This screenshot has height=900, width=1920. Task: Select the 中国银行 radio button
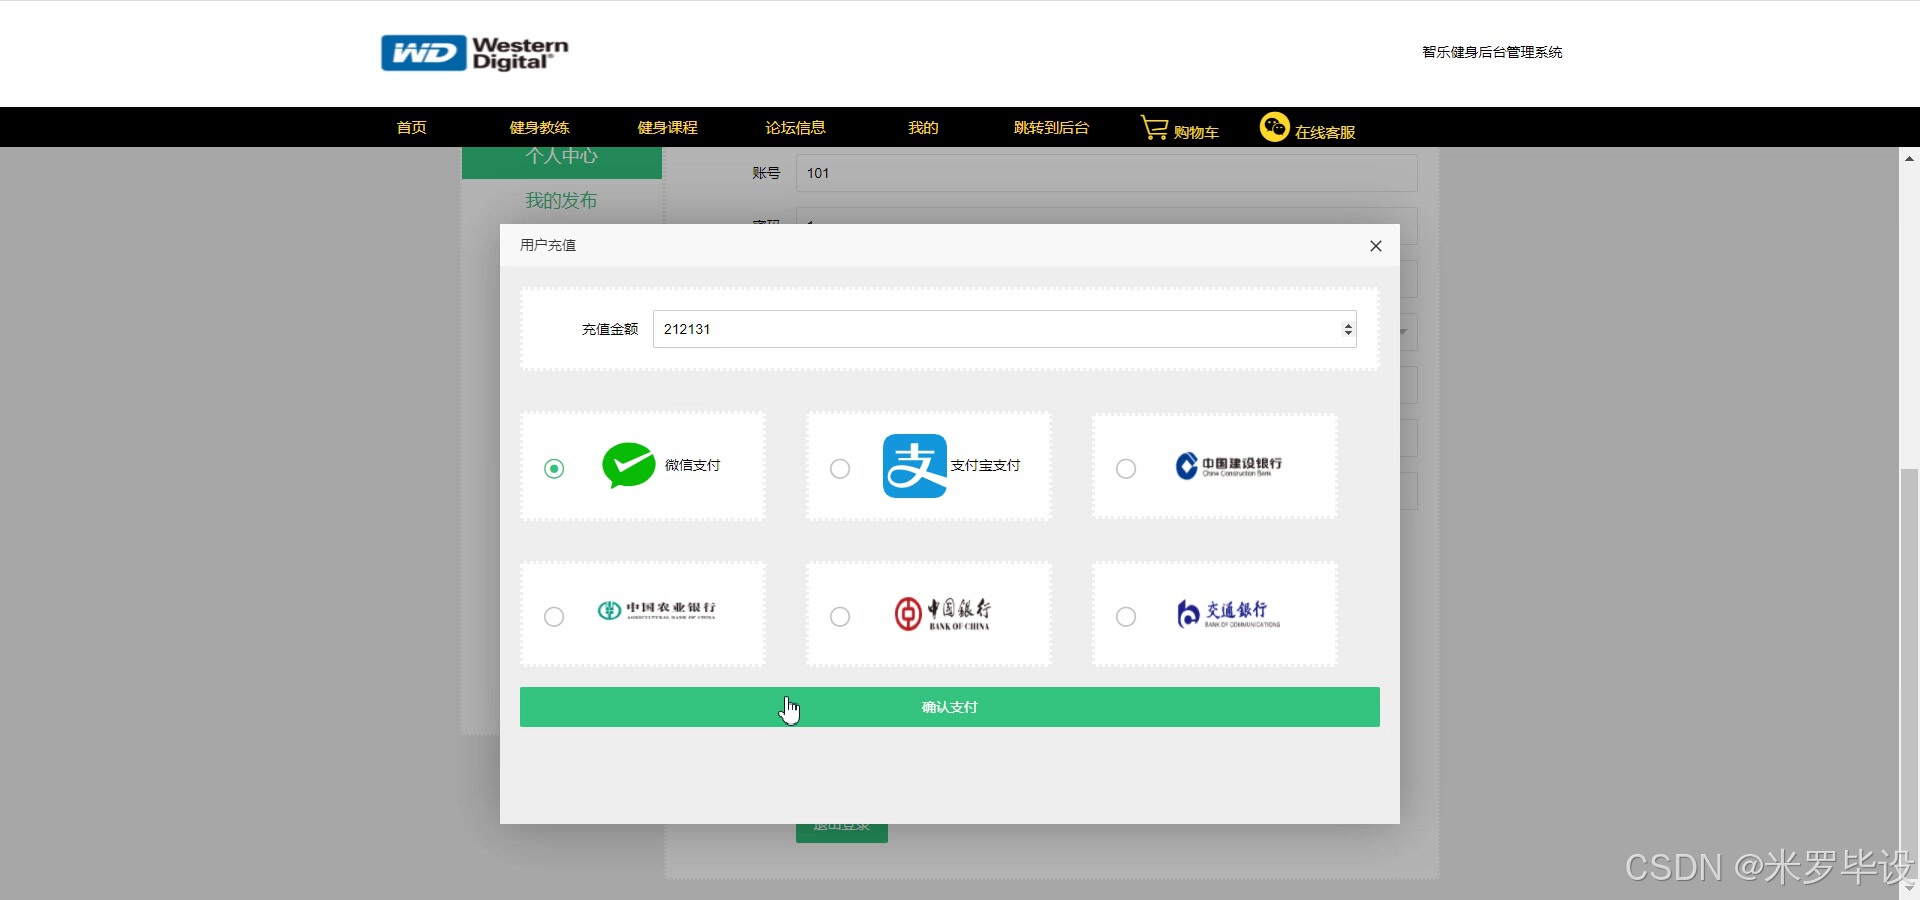pos(840,616)
